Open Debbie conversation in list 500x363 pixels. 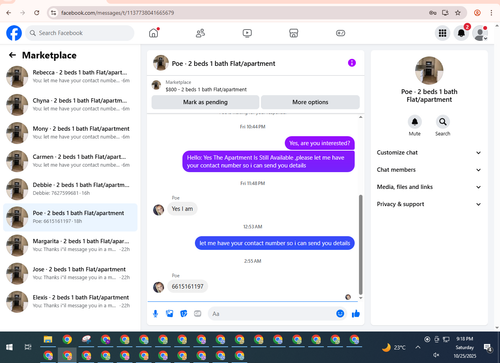pos(70,189)
